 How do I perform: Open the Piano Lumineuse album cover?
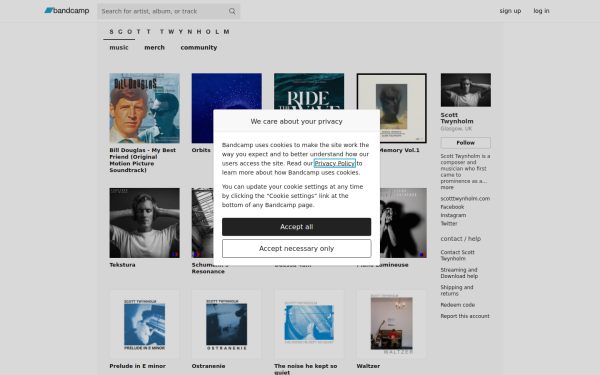click(x=403, y=223)
